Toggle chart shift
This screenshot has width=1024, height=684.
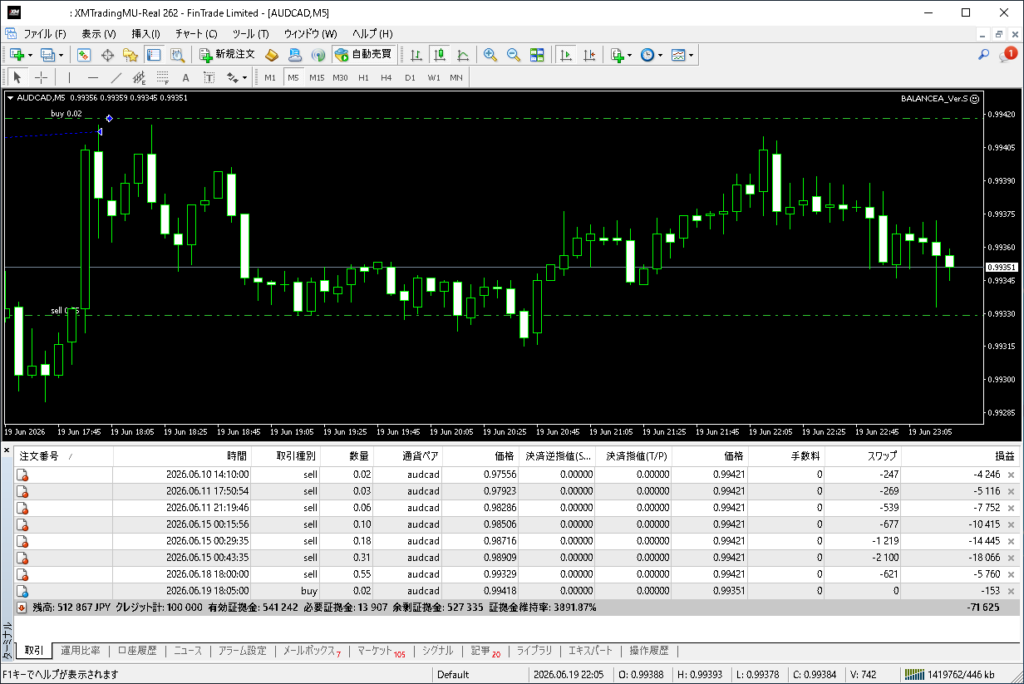(x=589, y=55)
